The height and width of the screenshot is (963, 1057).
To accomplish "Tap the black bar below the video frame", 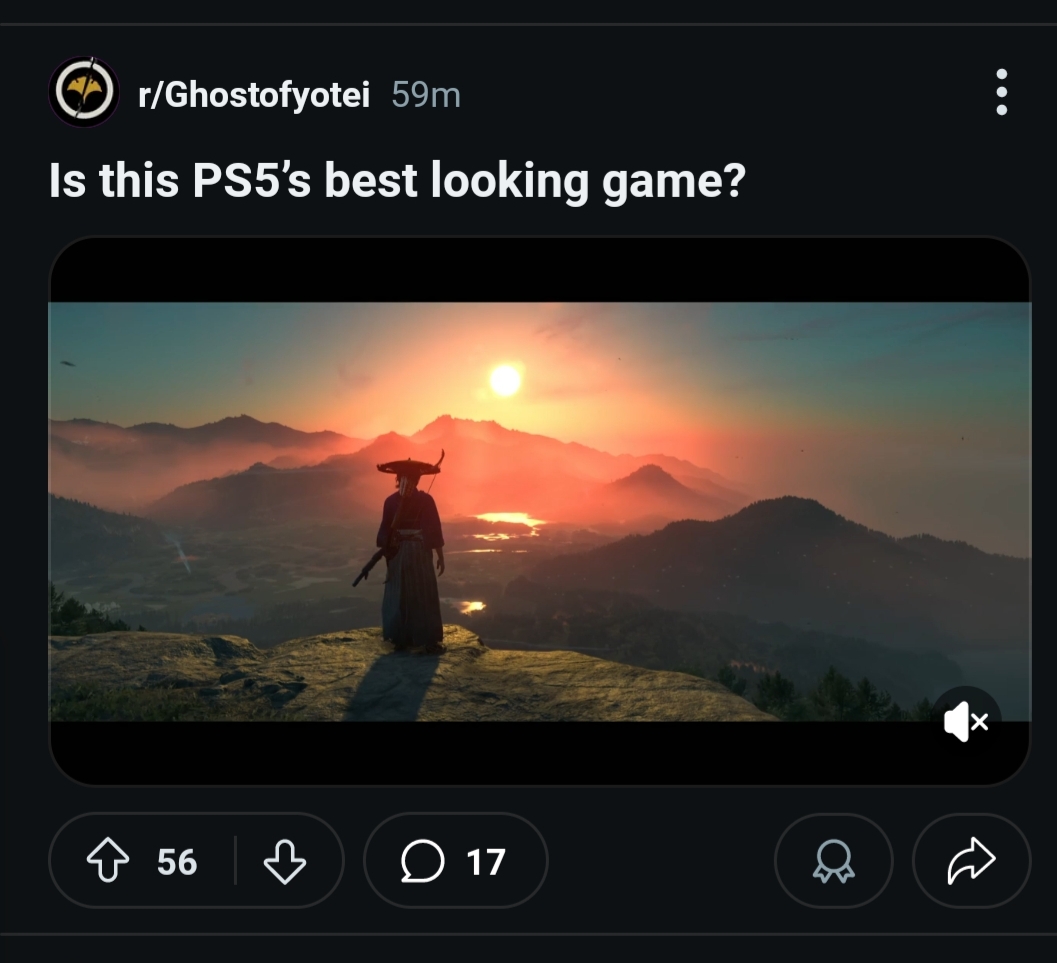I will pyautogui.click(x=500, y=752).
